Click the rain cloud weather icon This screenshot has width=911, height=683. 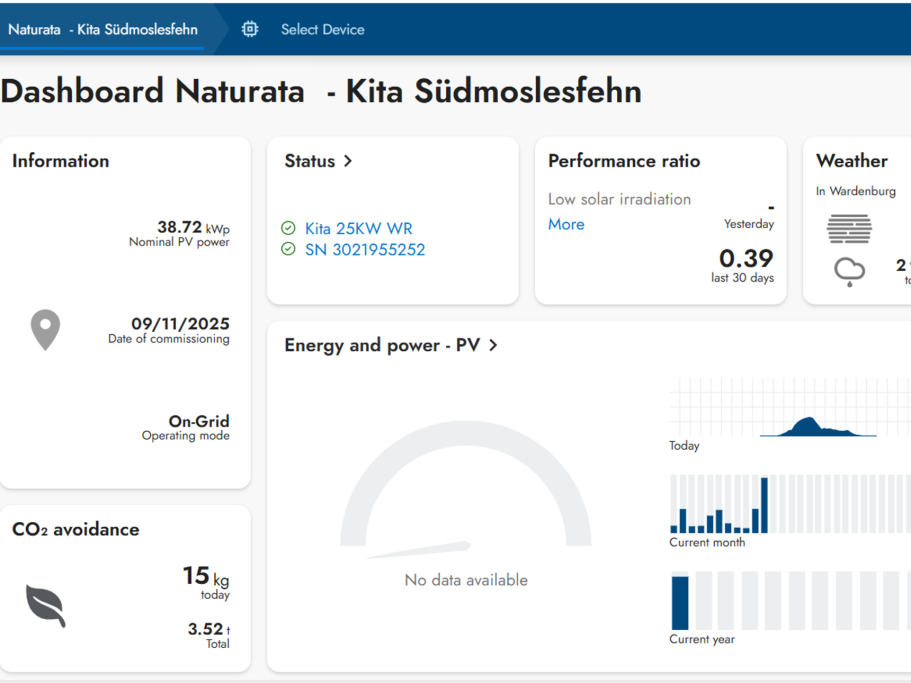click(x=849, y=272)
